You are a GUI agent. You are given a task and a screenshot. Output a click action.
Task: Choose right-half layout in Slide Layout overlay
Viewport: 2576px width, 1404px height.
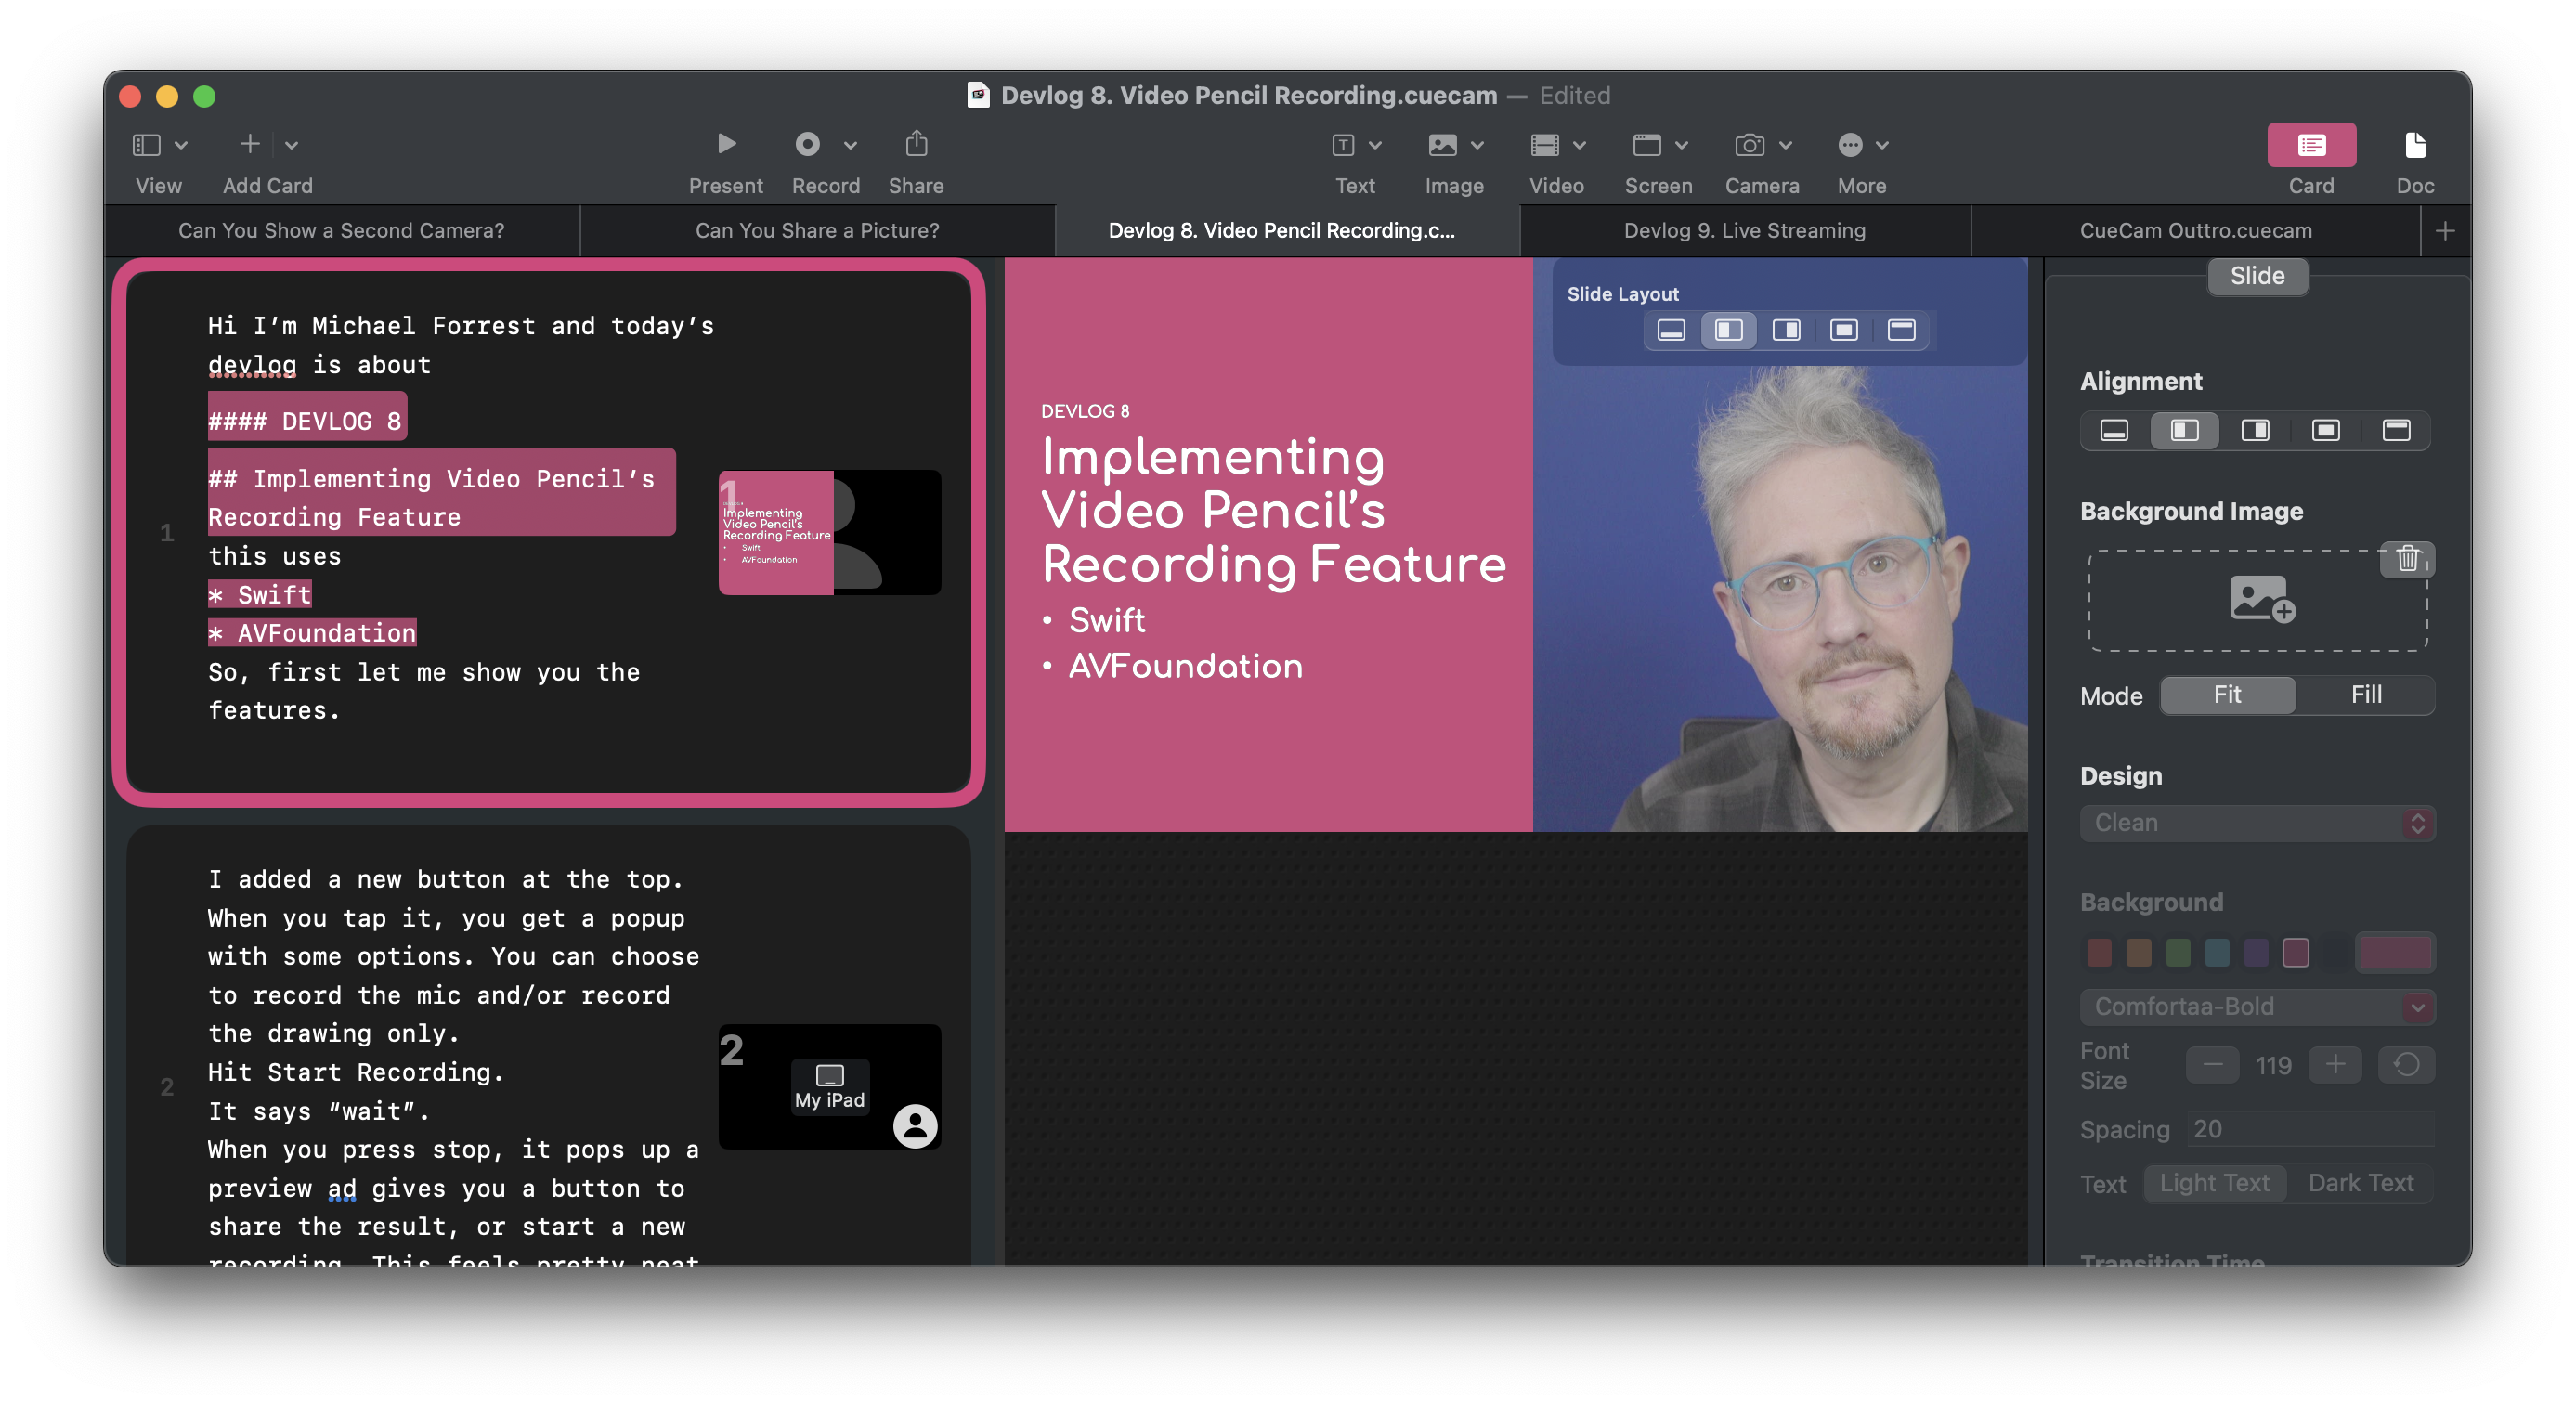click(x=1786, y=330)
